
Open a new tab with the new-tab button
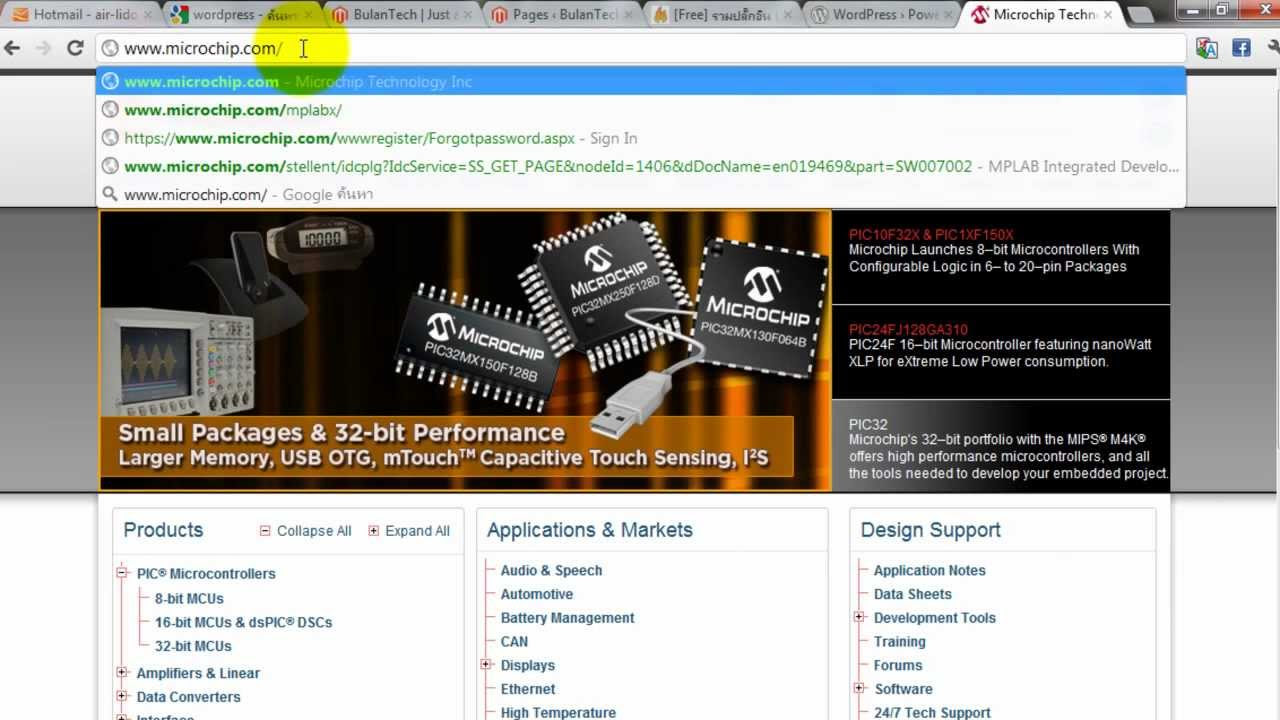(1139, 15)
